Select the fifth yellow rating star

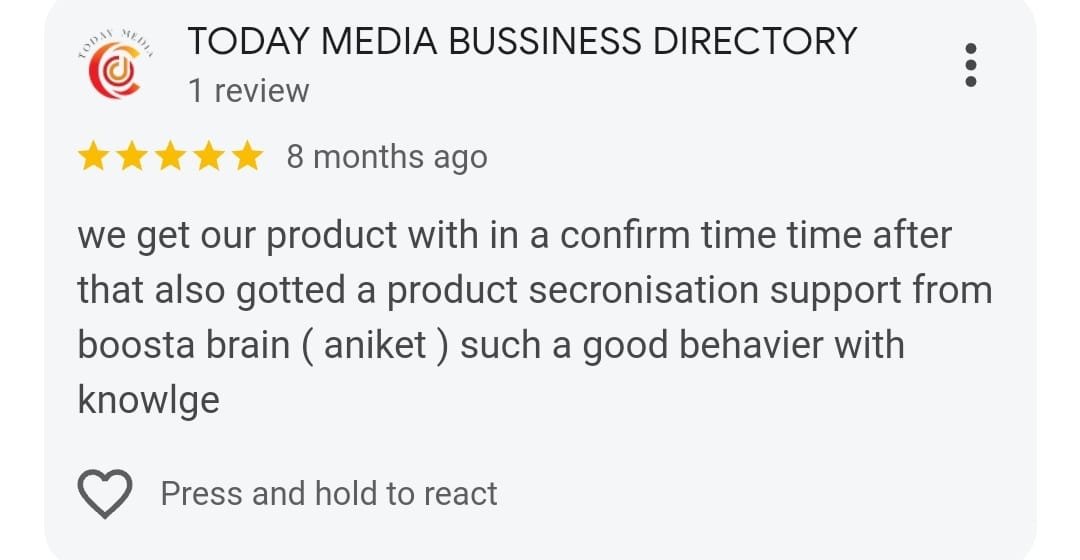(x=247, y=156)
